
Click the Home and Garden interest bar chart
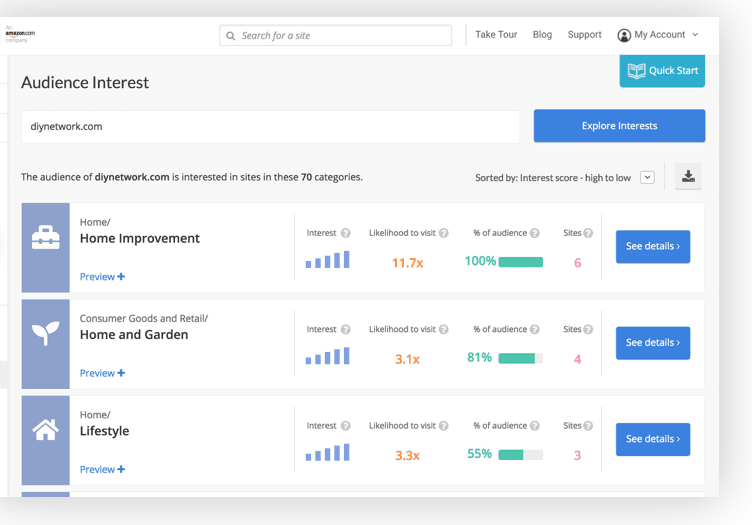[x=328, y=356]
